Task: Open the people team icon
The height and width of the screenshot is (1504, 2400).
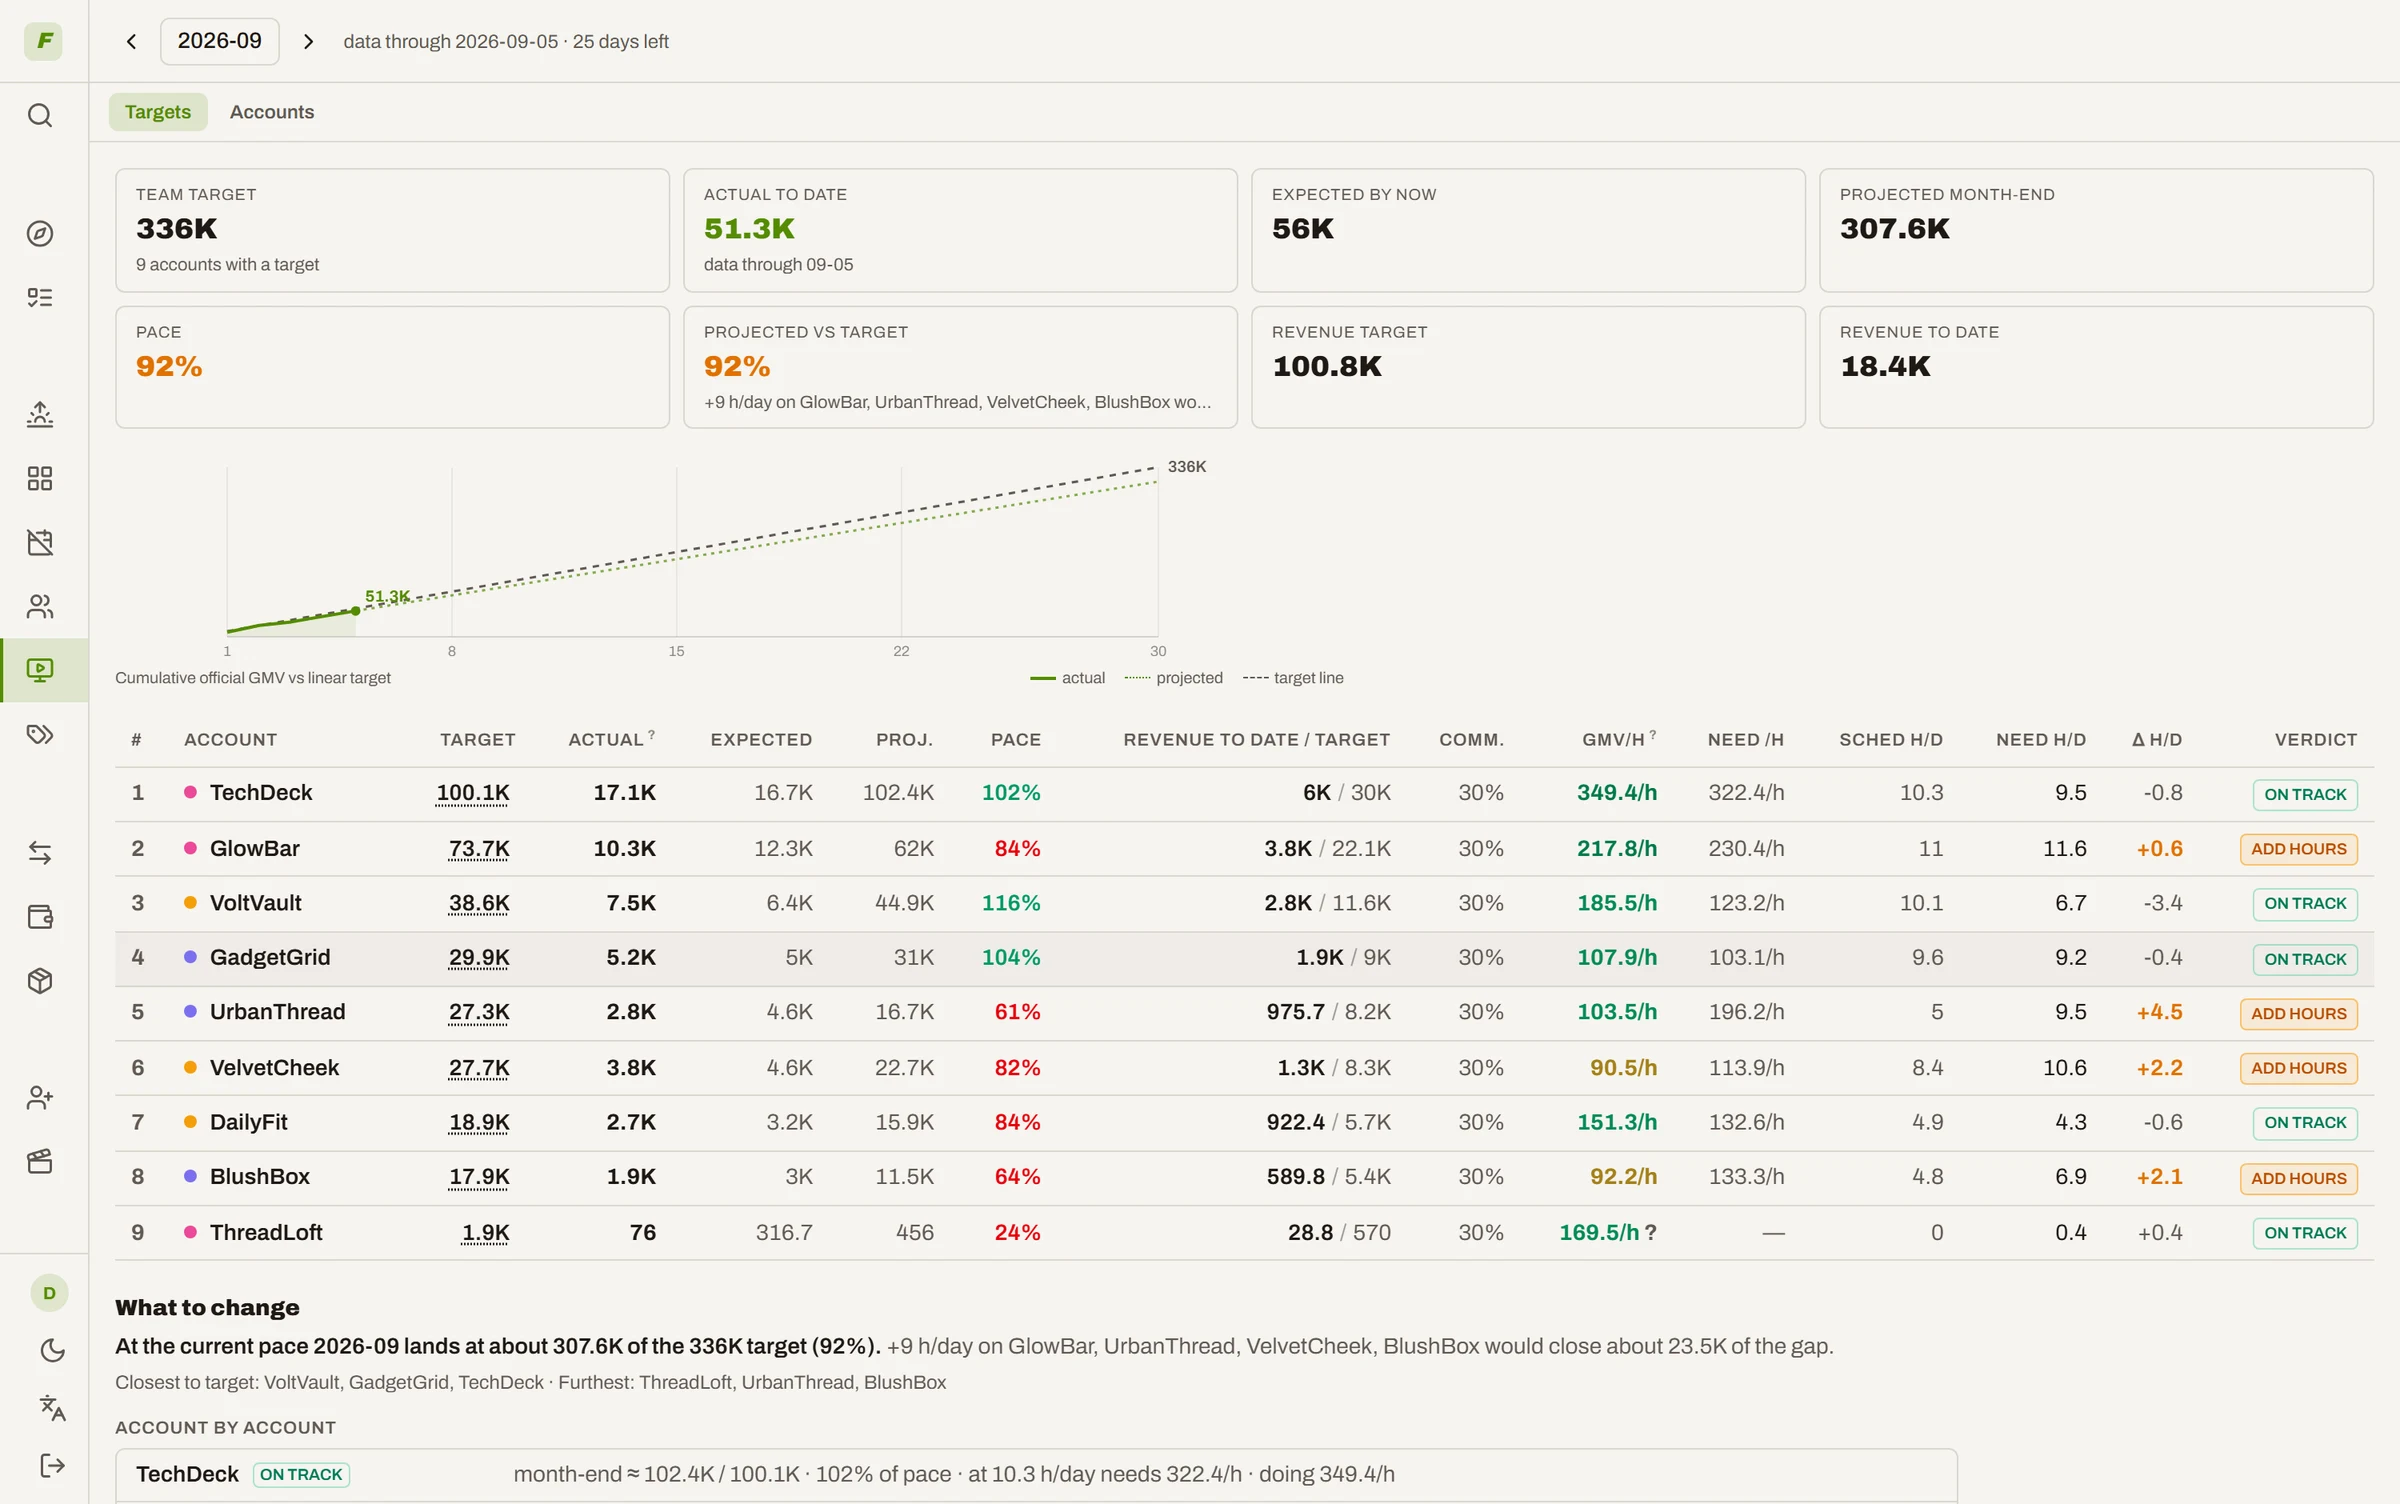Action: [x=40, y=606]
